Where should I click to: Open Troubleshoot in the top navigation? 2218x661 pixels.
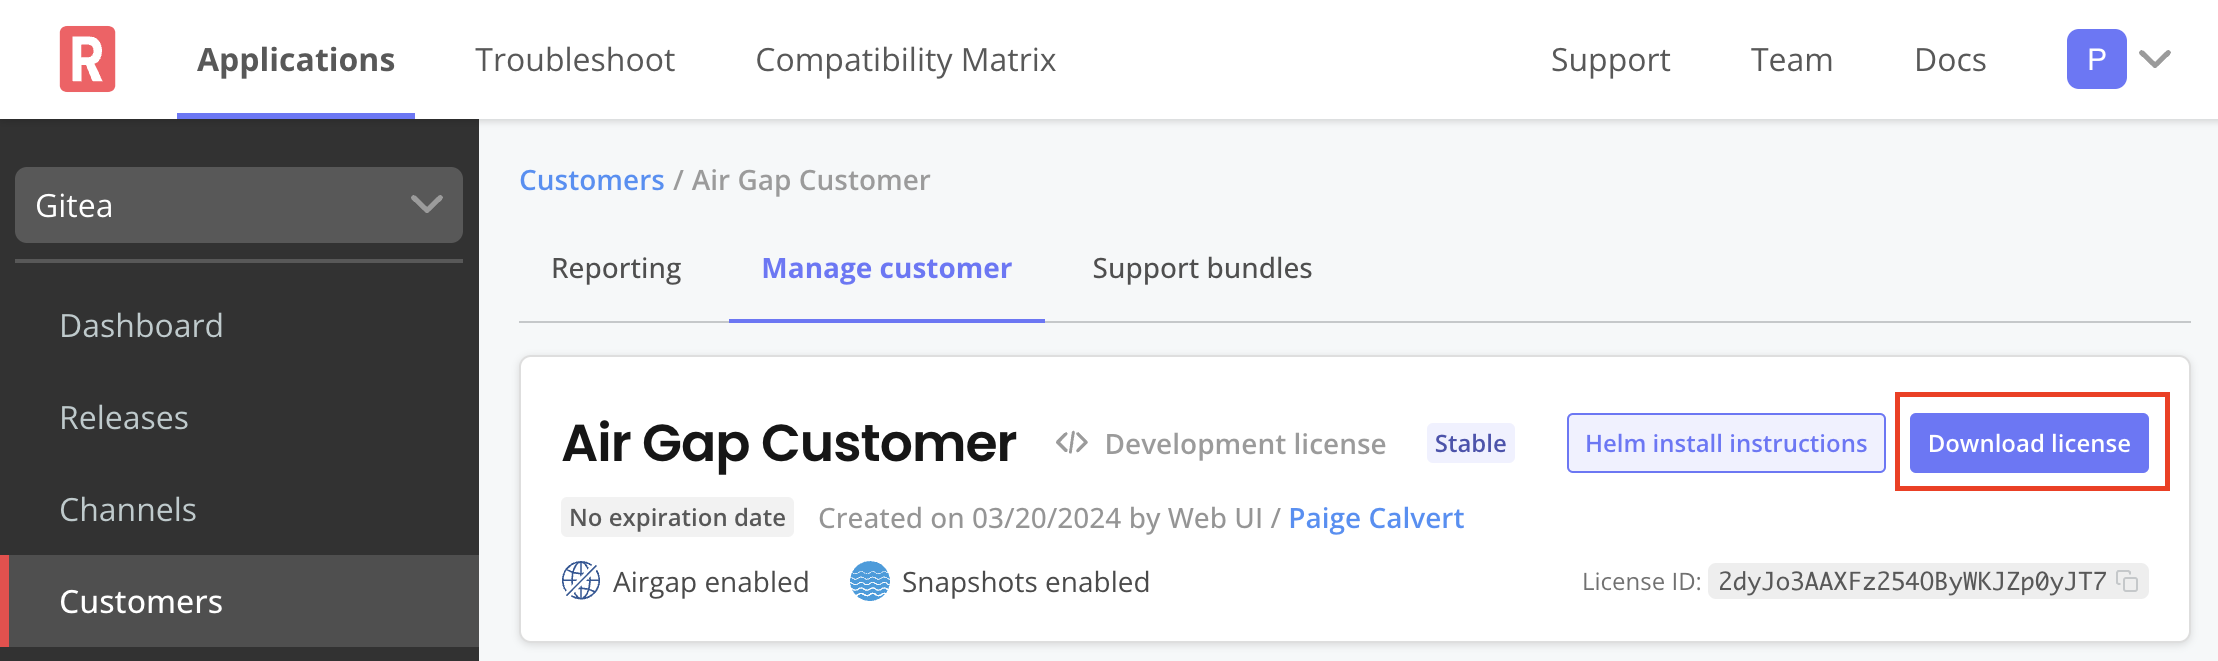(x=575, y=60)
